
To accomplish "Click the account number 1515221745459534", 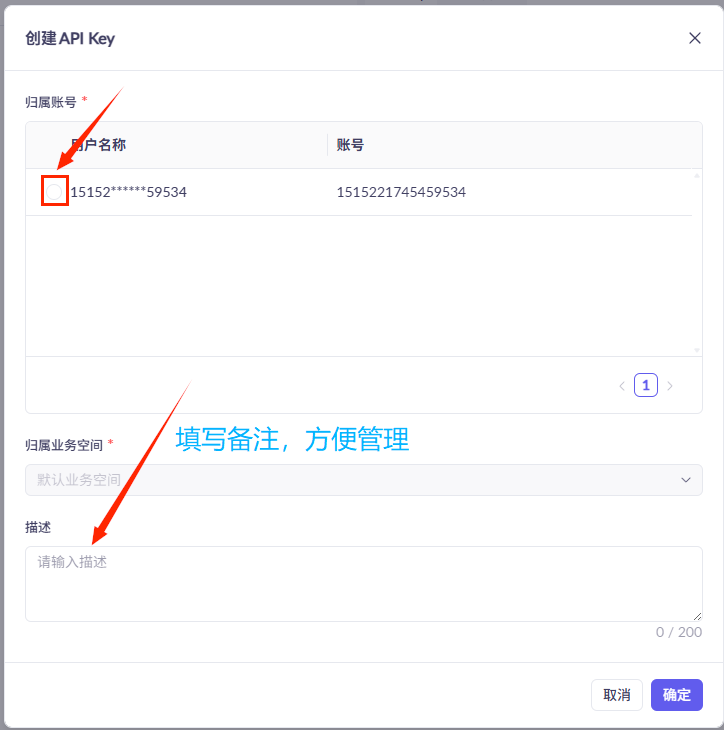I will (x=401, y=192).
